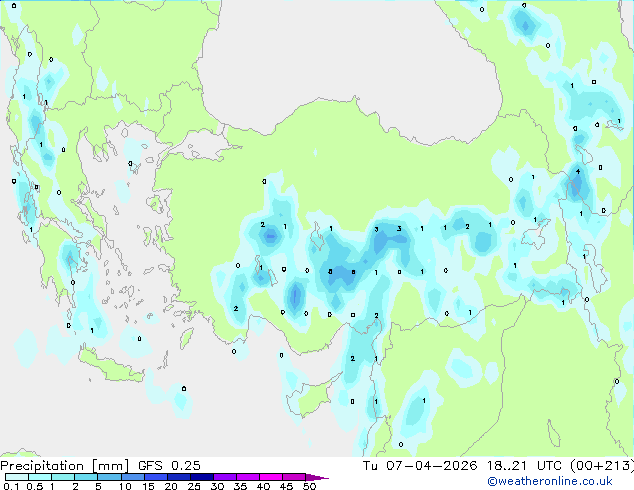Choose the 10–15 mm legend color box
The height and width of the screenshot is (490, 634).
(x=133, y=477)
